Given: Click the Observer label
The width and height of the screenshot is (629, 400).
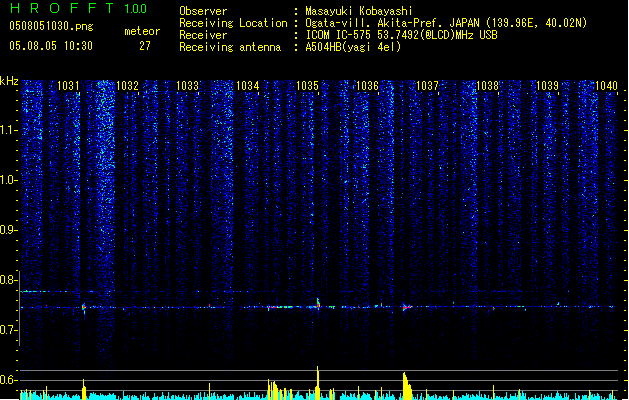Looking at the screenshot, I should coord(203,11).
